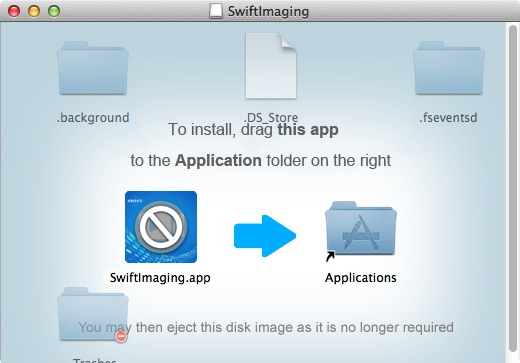
Task: Select the Applications folder alias icon
Action: point(361,229)
